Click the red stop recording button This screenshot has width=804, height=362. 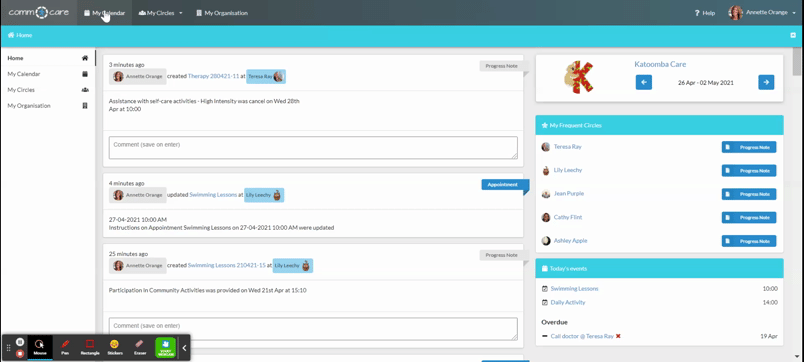(19, 353)
